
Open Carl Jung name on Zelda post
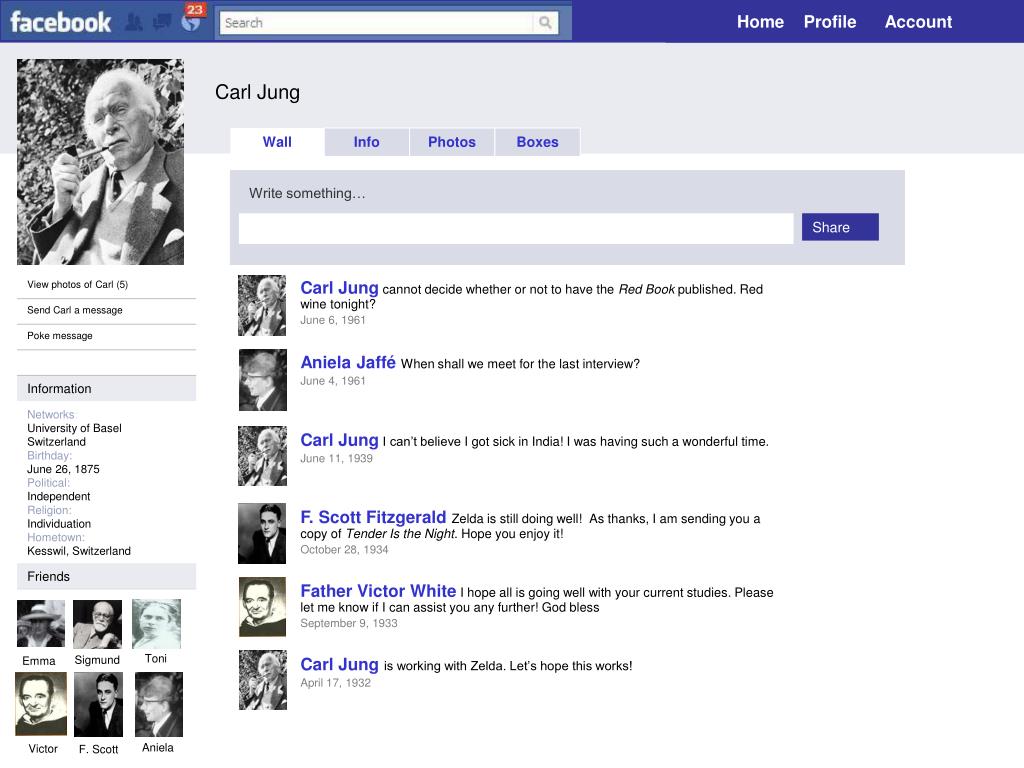[339, 664]
